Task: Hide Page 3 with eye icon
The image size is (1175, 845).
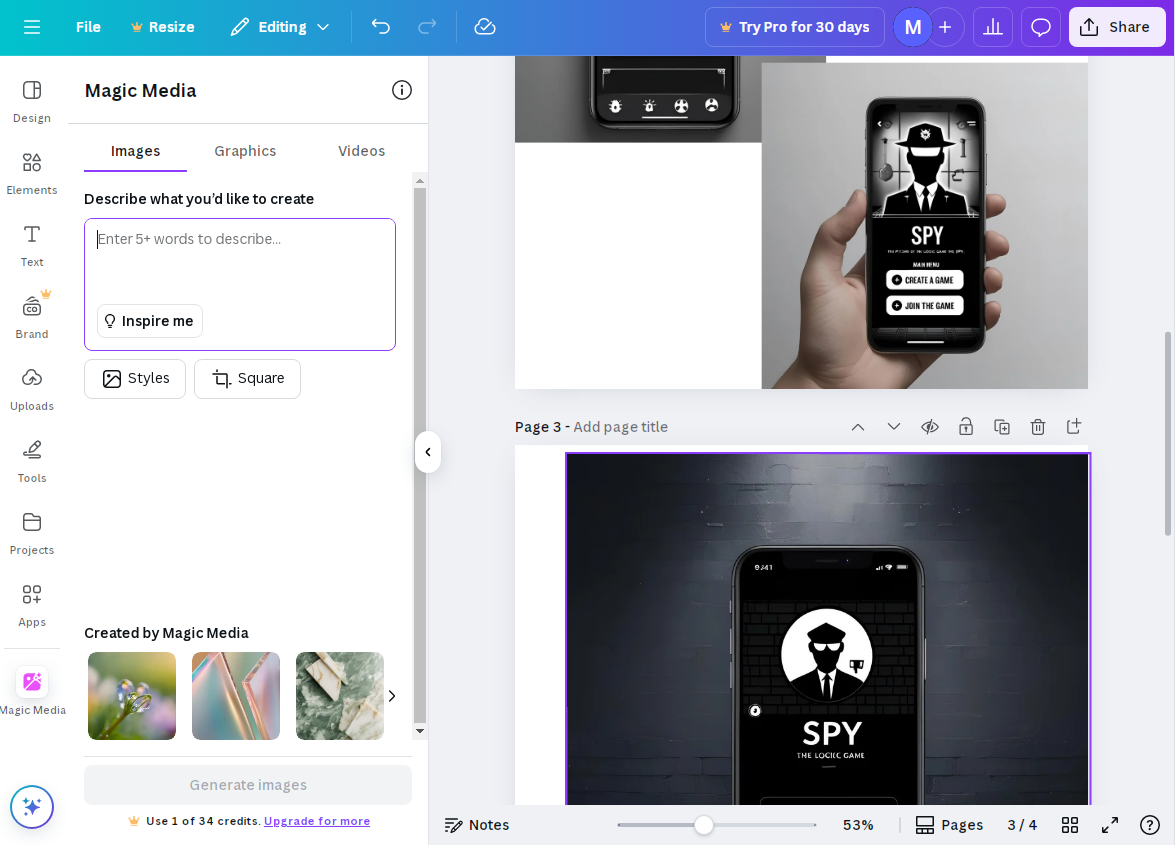Action: [x=930, y=427]
